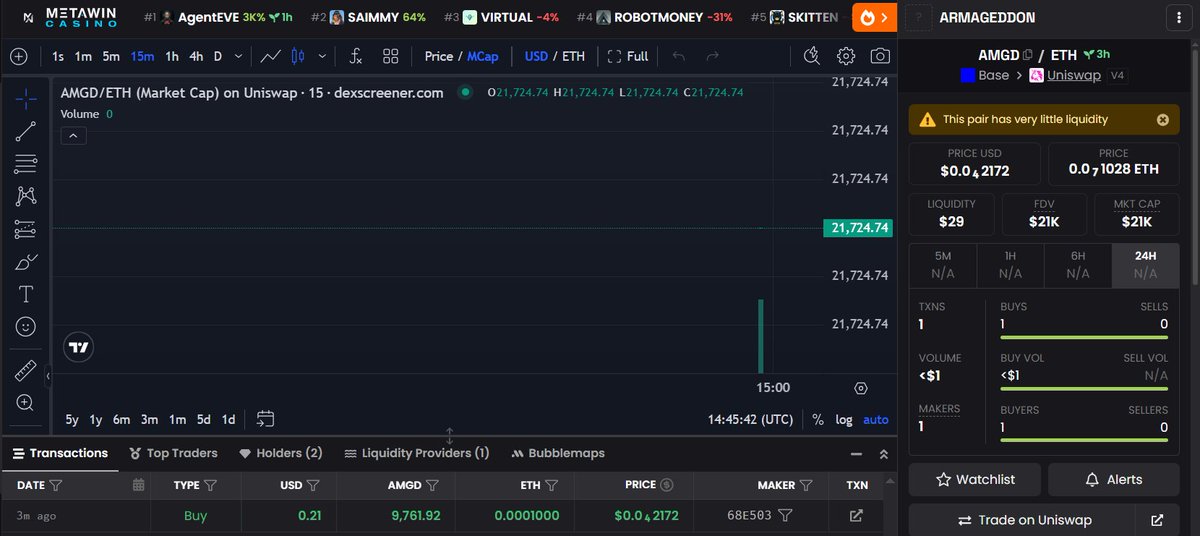Click the 21,724.74 current price label
Viewport: 1200px width, 536px height.
(857, 228)
